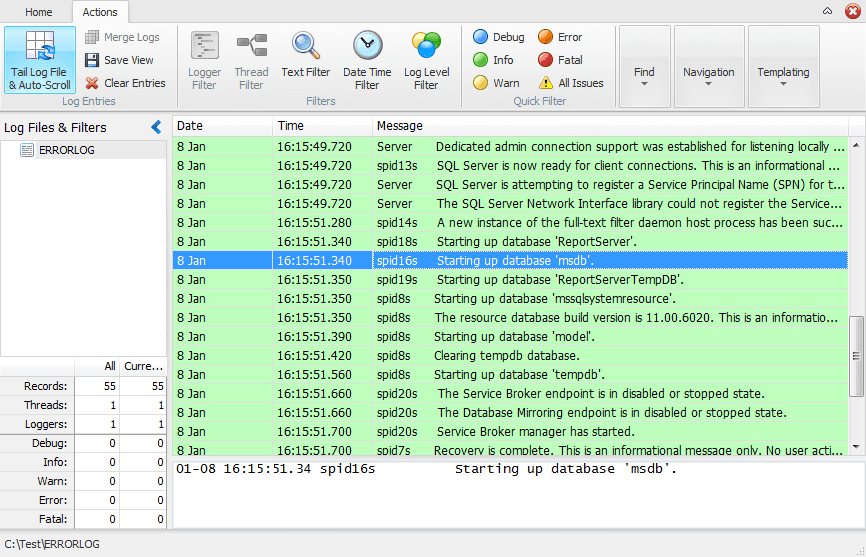This screenshot has height=557, width=866.
Task: Click the vertical scrollbar thumb in log list
Action: [856, 356]
